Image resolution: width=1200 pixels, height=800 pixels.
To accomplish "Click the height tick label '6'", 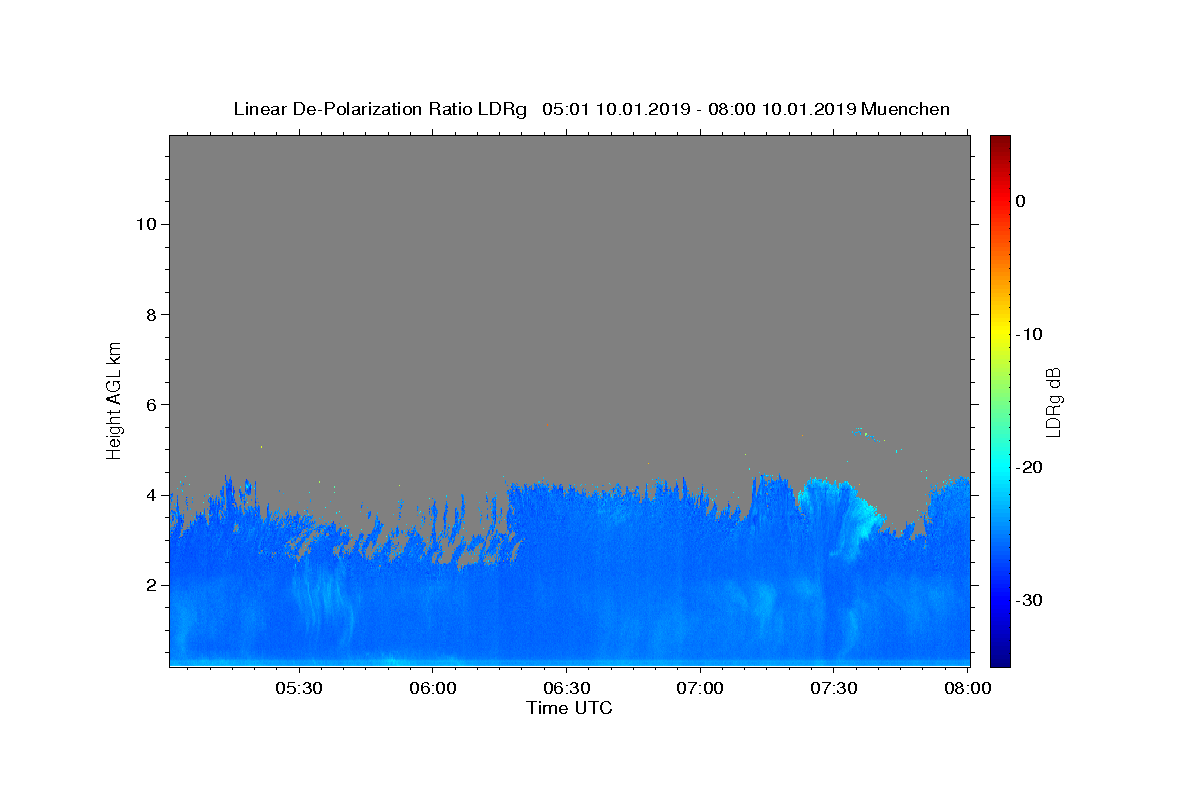I will (x=149, y=404).
